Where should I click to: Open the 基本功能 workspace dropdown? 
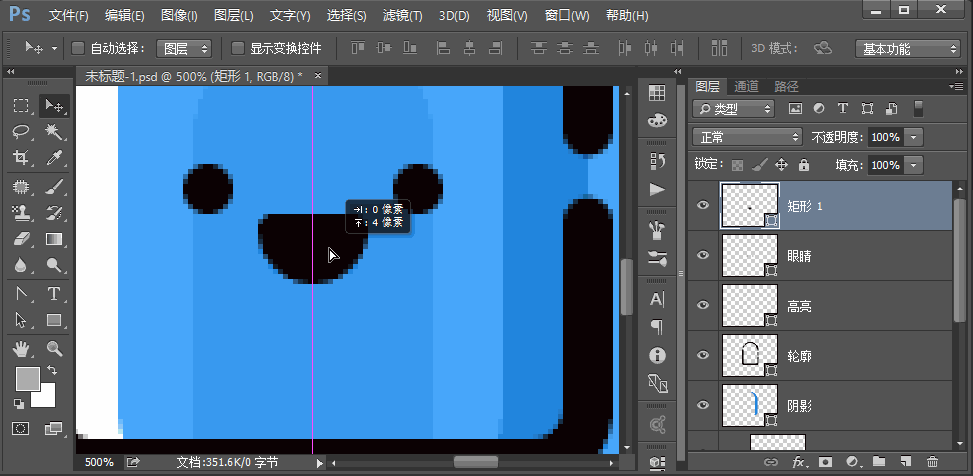(x=908, y=49)
